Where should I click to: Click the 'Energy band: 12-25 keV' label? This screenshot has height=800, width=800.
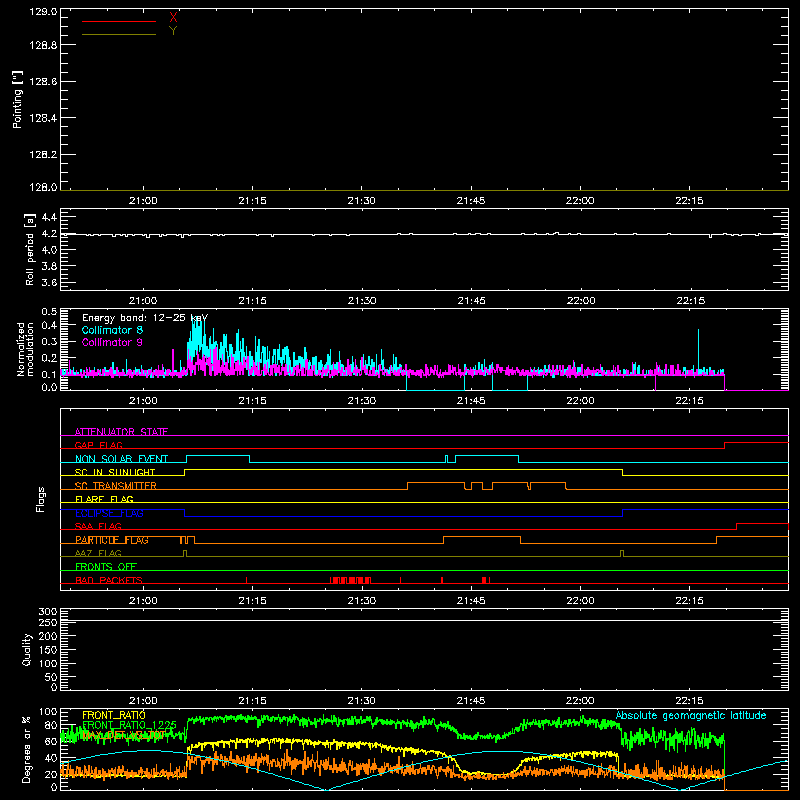coord(145,318)
